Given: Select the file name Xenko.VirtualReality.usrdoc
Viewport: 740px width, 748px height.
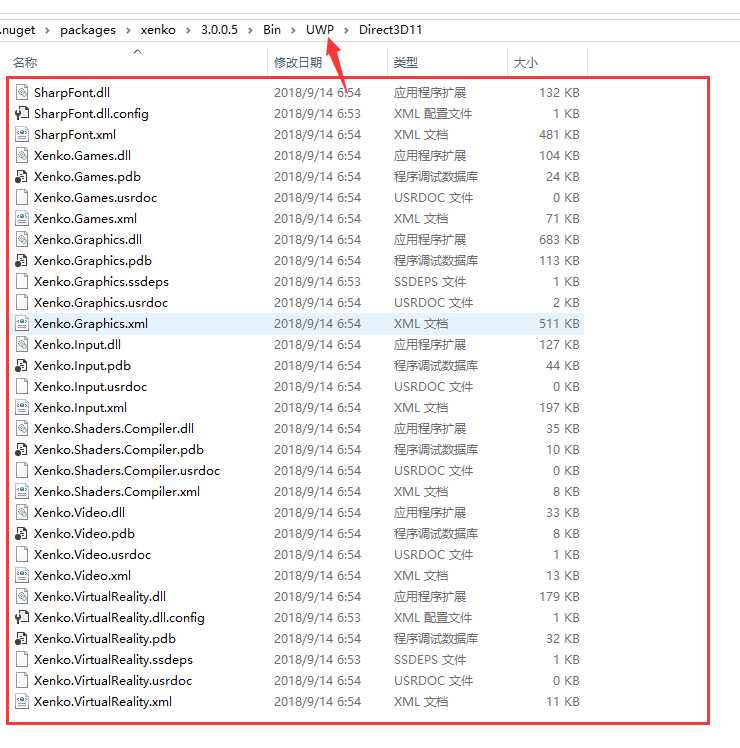Looking at the screenshot, I should [x=113, y=681].
